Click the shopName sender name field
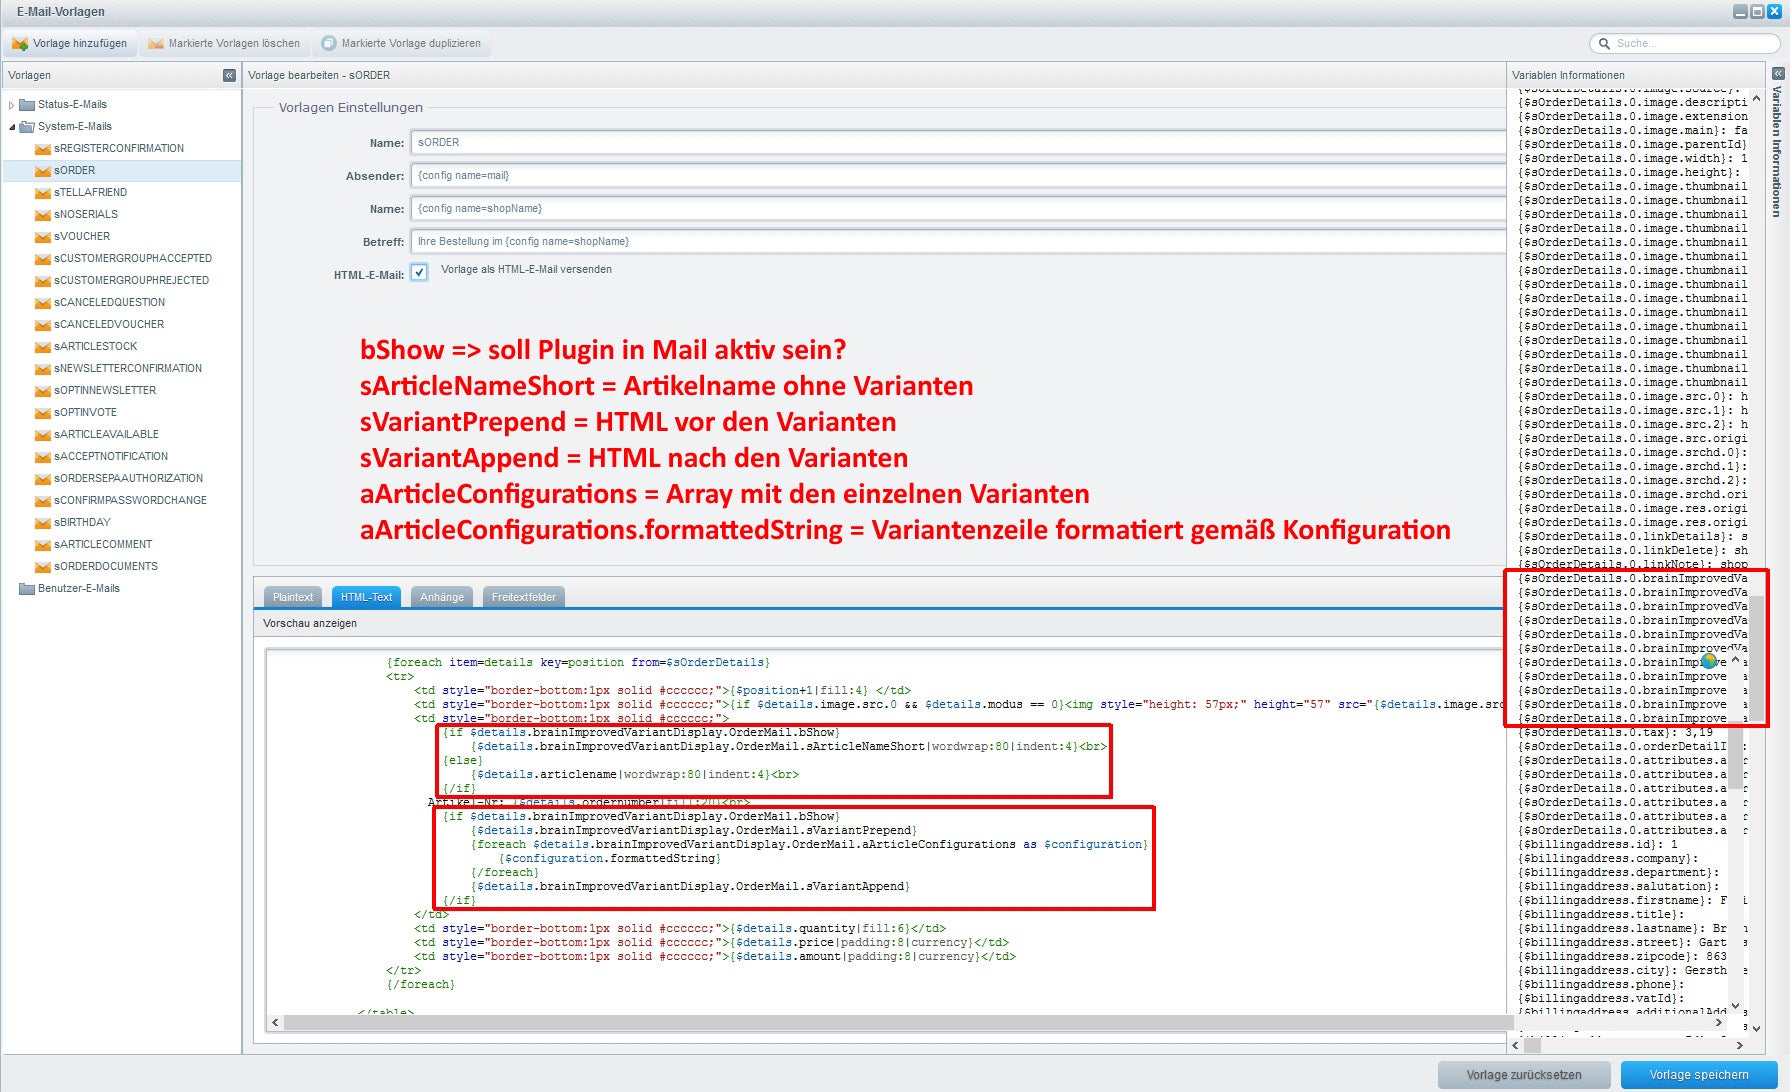This screenshot has width=1790, height=1092. click(x=958, y=208)
